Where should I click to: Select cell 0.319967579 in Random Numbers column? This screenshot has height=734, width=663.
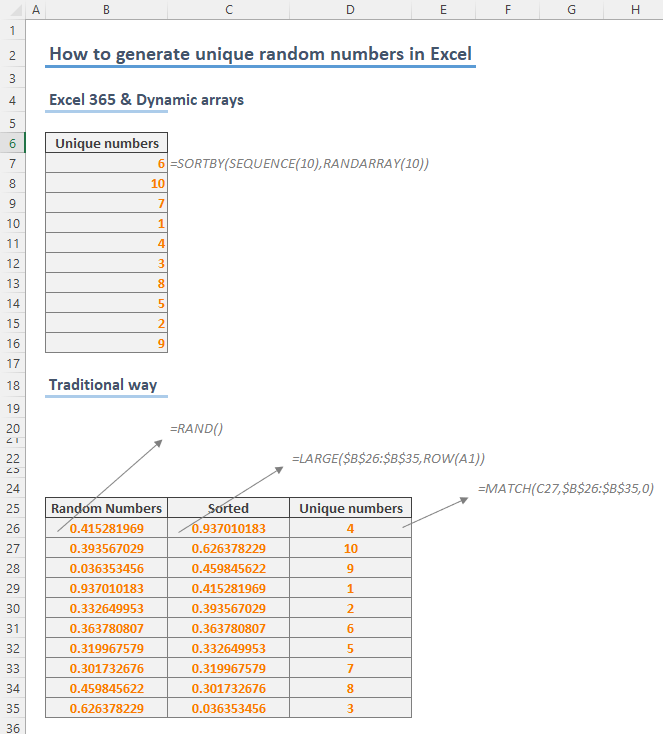[x=107, y=648]
